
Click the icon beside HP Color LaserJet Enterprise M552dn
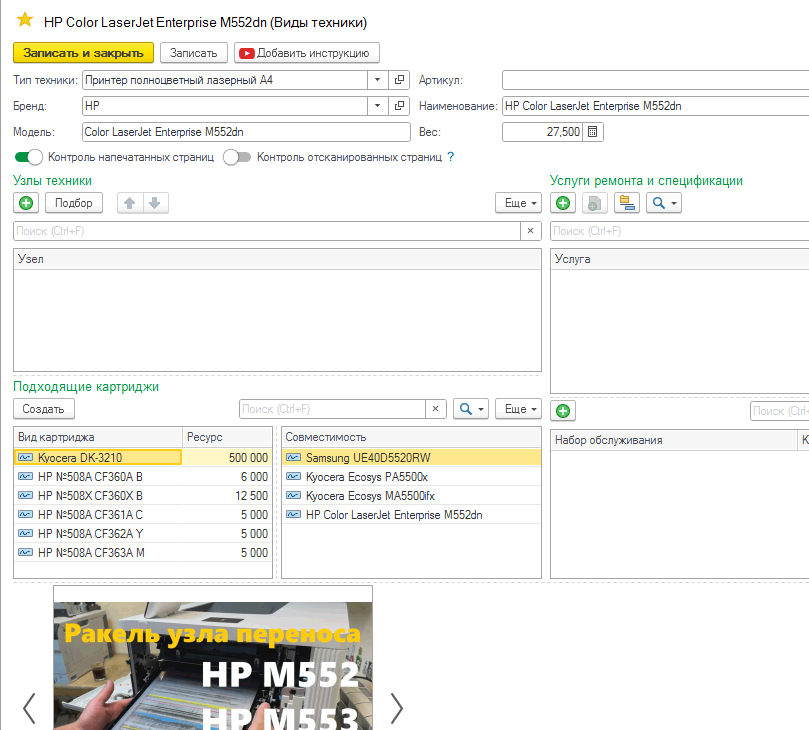click(x=294, y=515)
